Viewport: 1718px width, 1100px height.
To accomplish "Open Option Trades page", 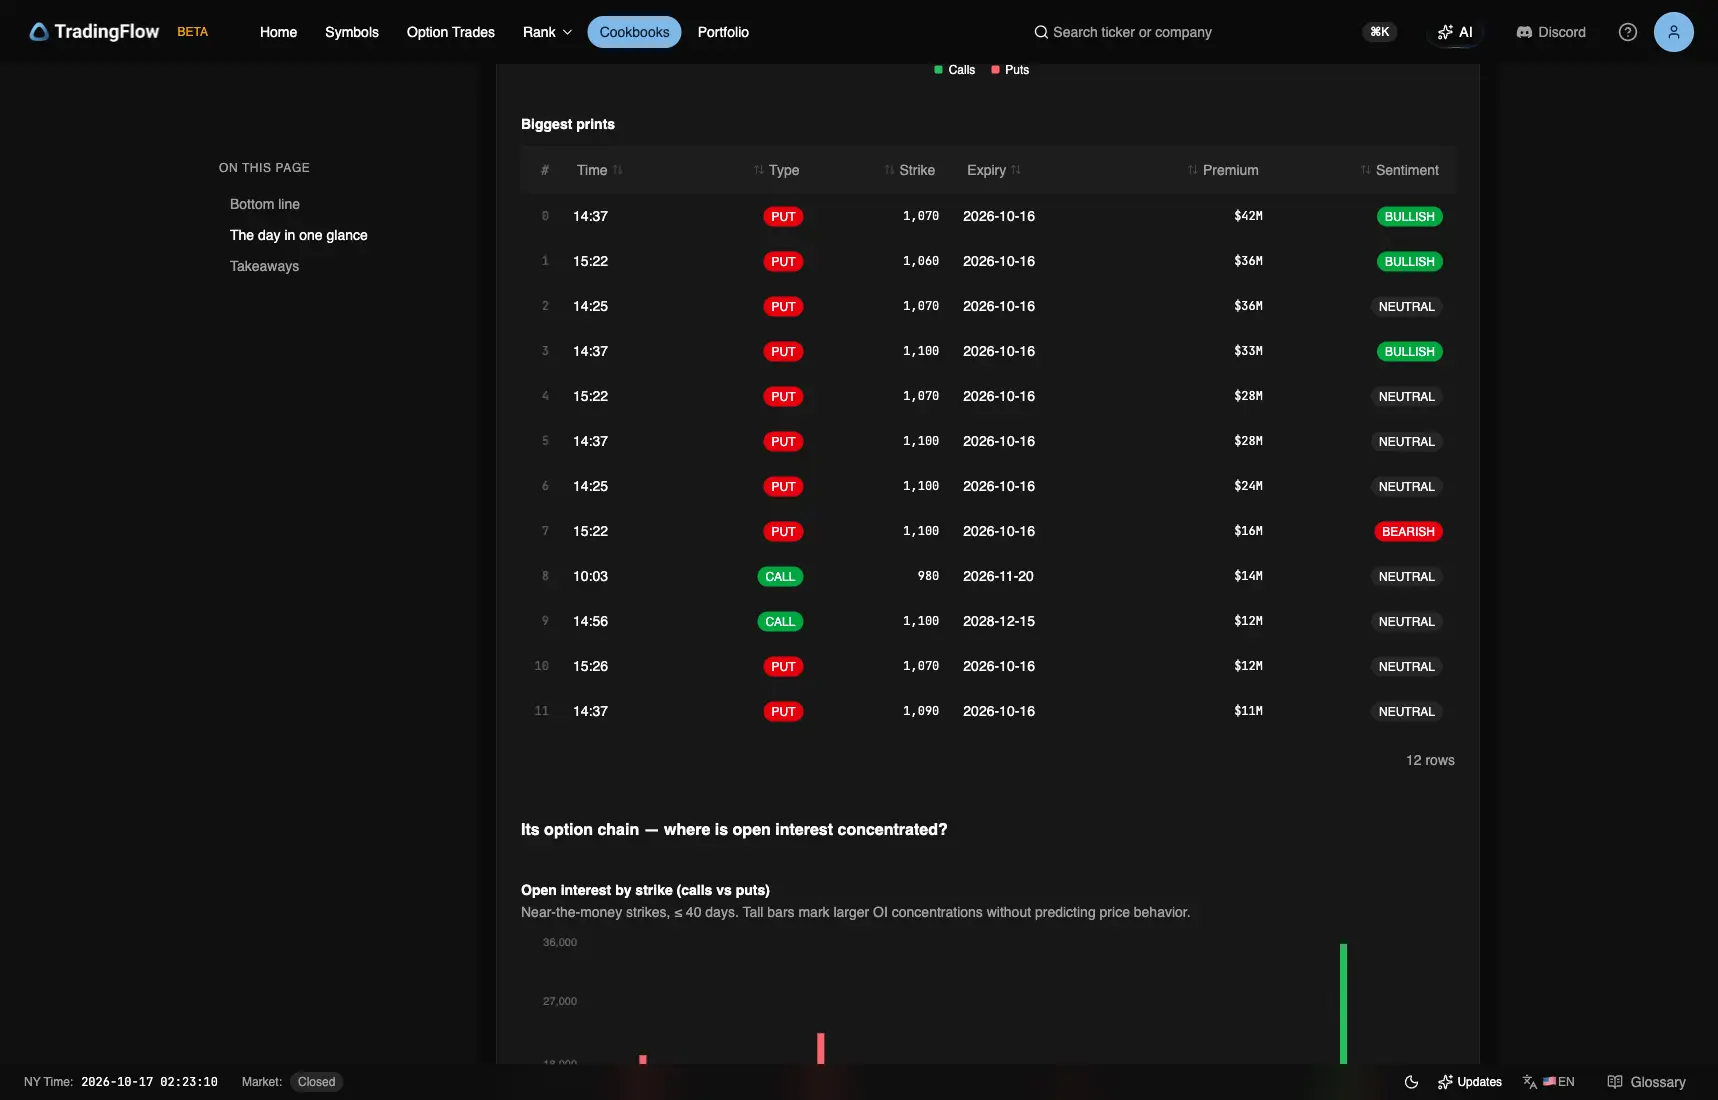I will [451, 32].
